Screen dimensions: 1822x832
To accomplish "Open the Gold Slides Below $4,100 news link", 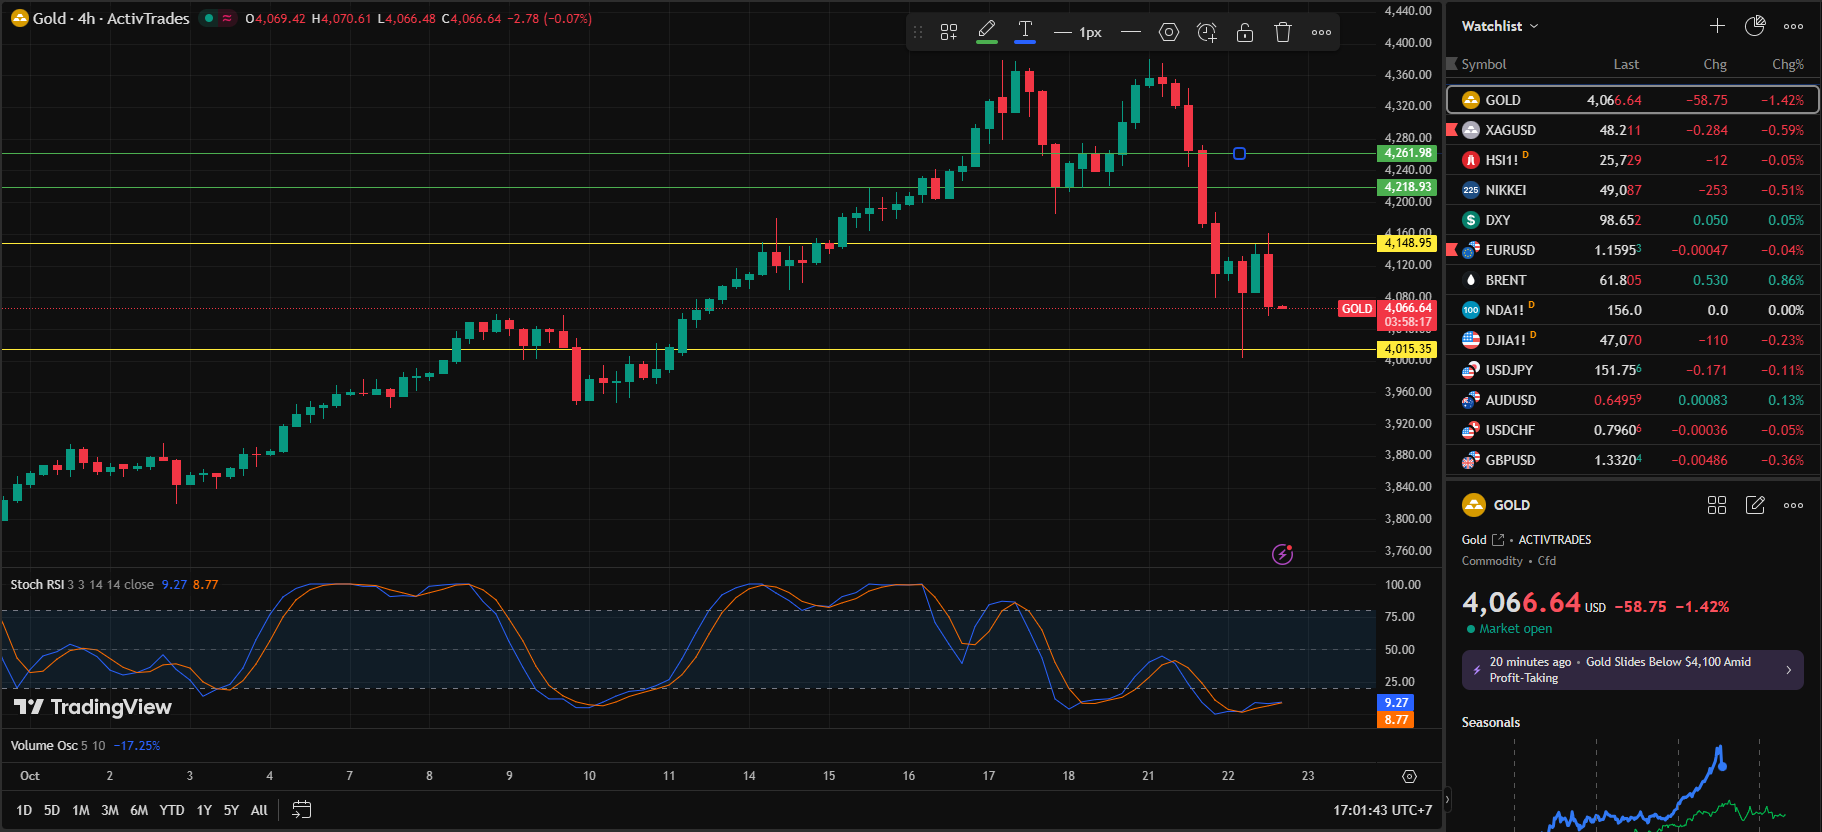I will [1632, 670].
